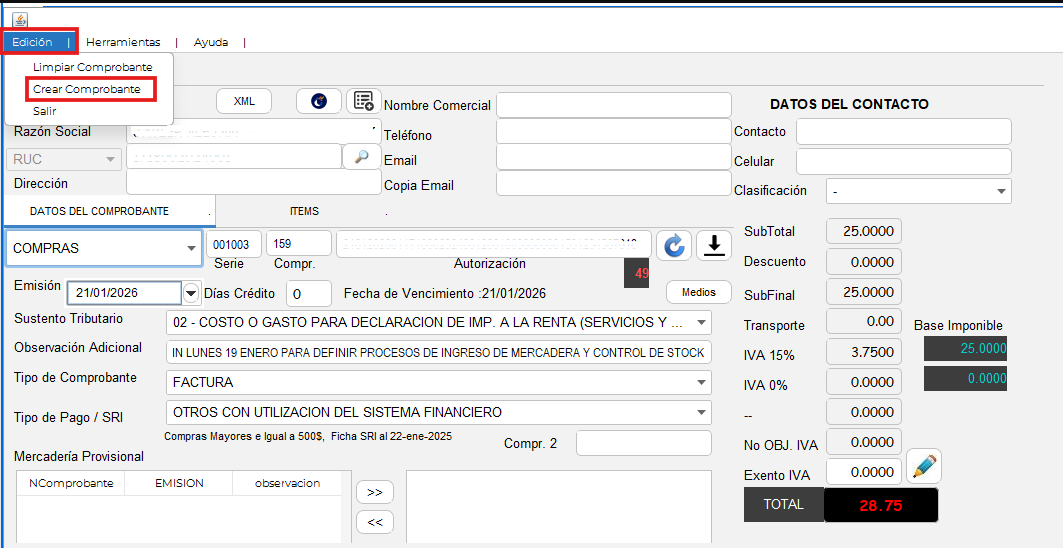Click the Medios button
1063x548 pixels.
point(699,292)
